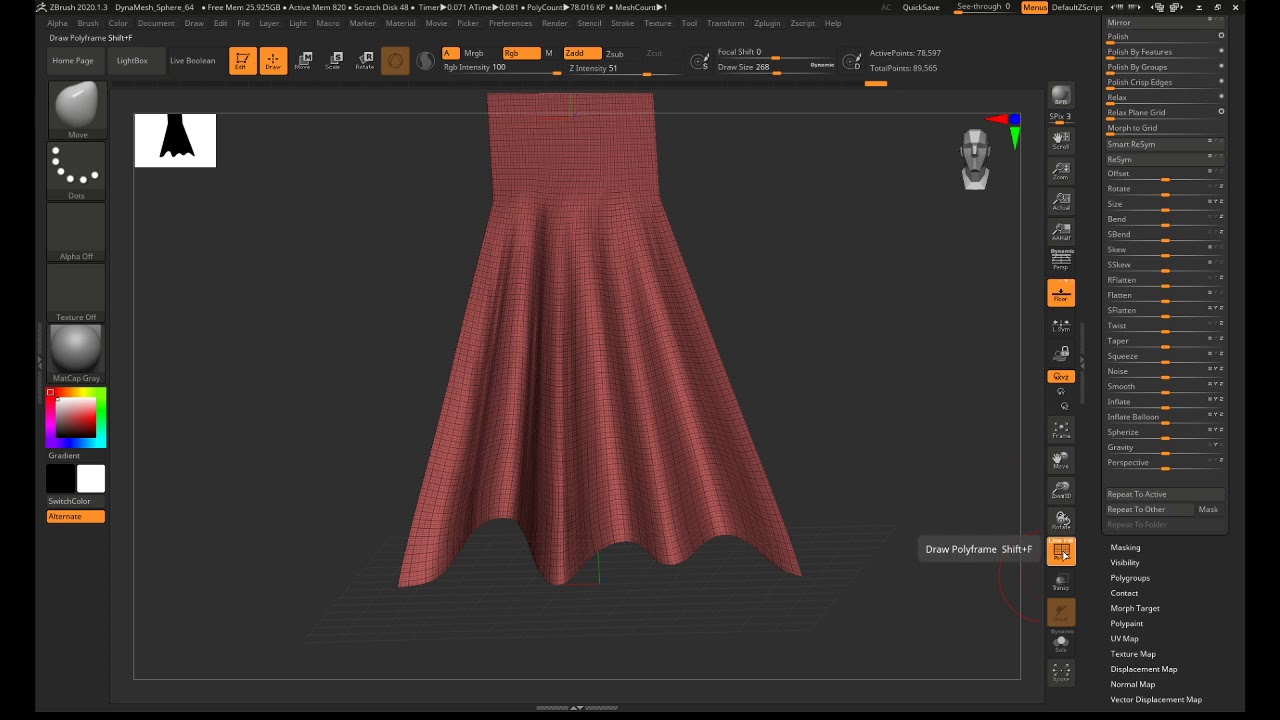The image size is (1280, 720).
Task: Click the Rotate view icon in right shelf
Action: [x=1061, y=520]
